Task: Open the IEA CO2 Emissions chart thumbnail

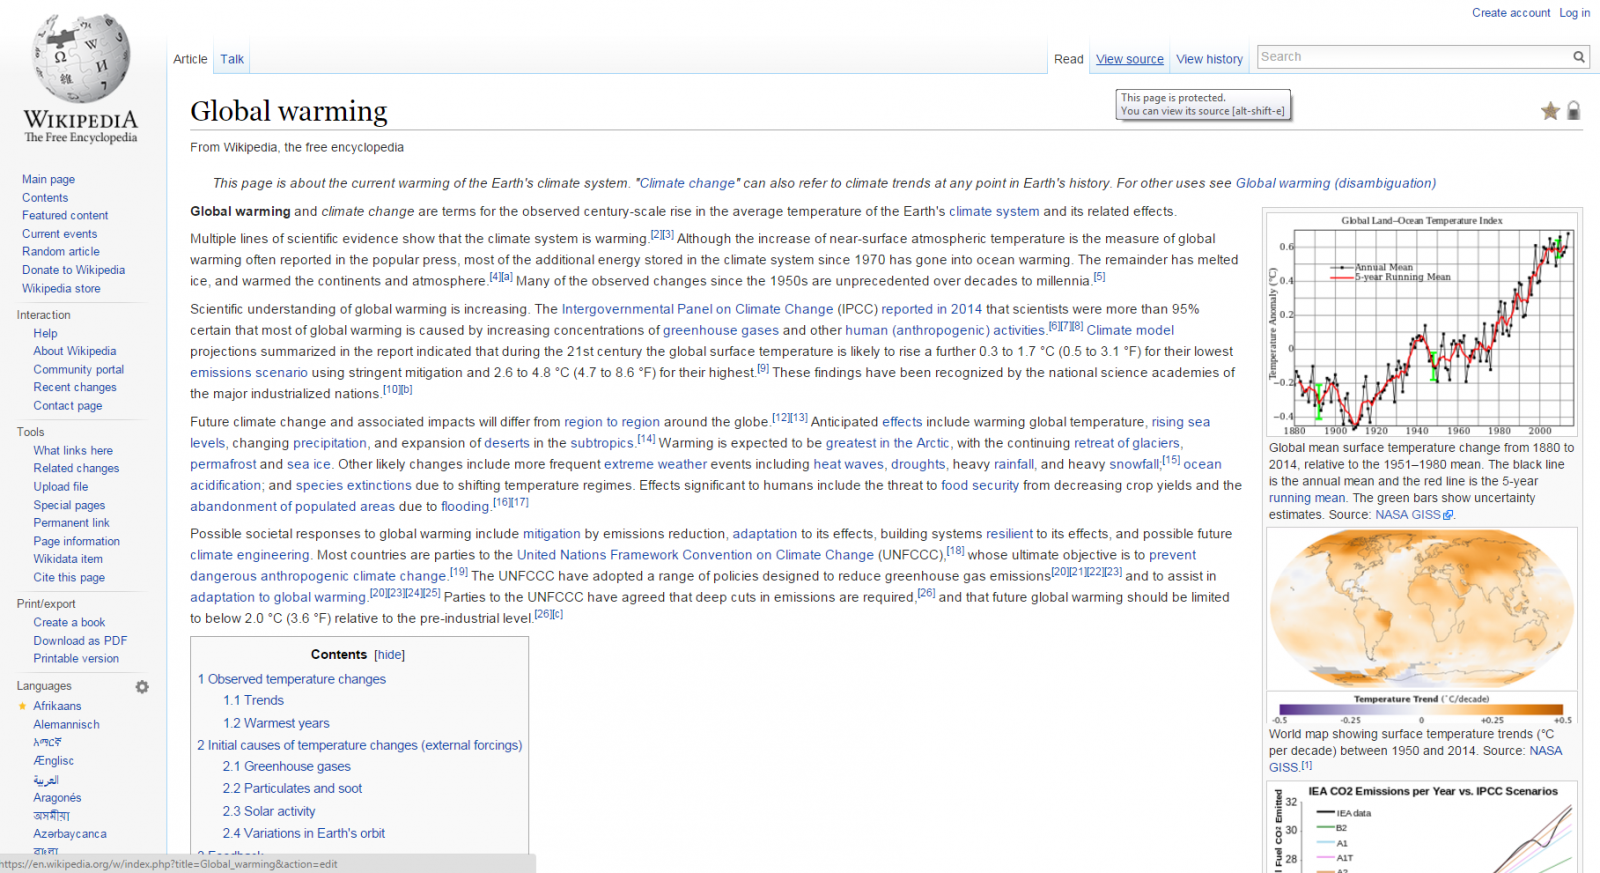Action: [x=1422, y=827]
